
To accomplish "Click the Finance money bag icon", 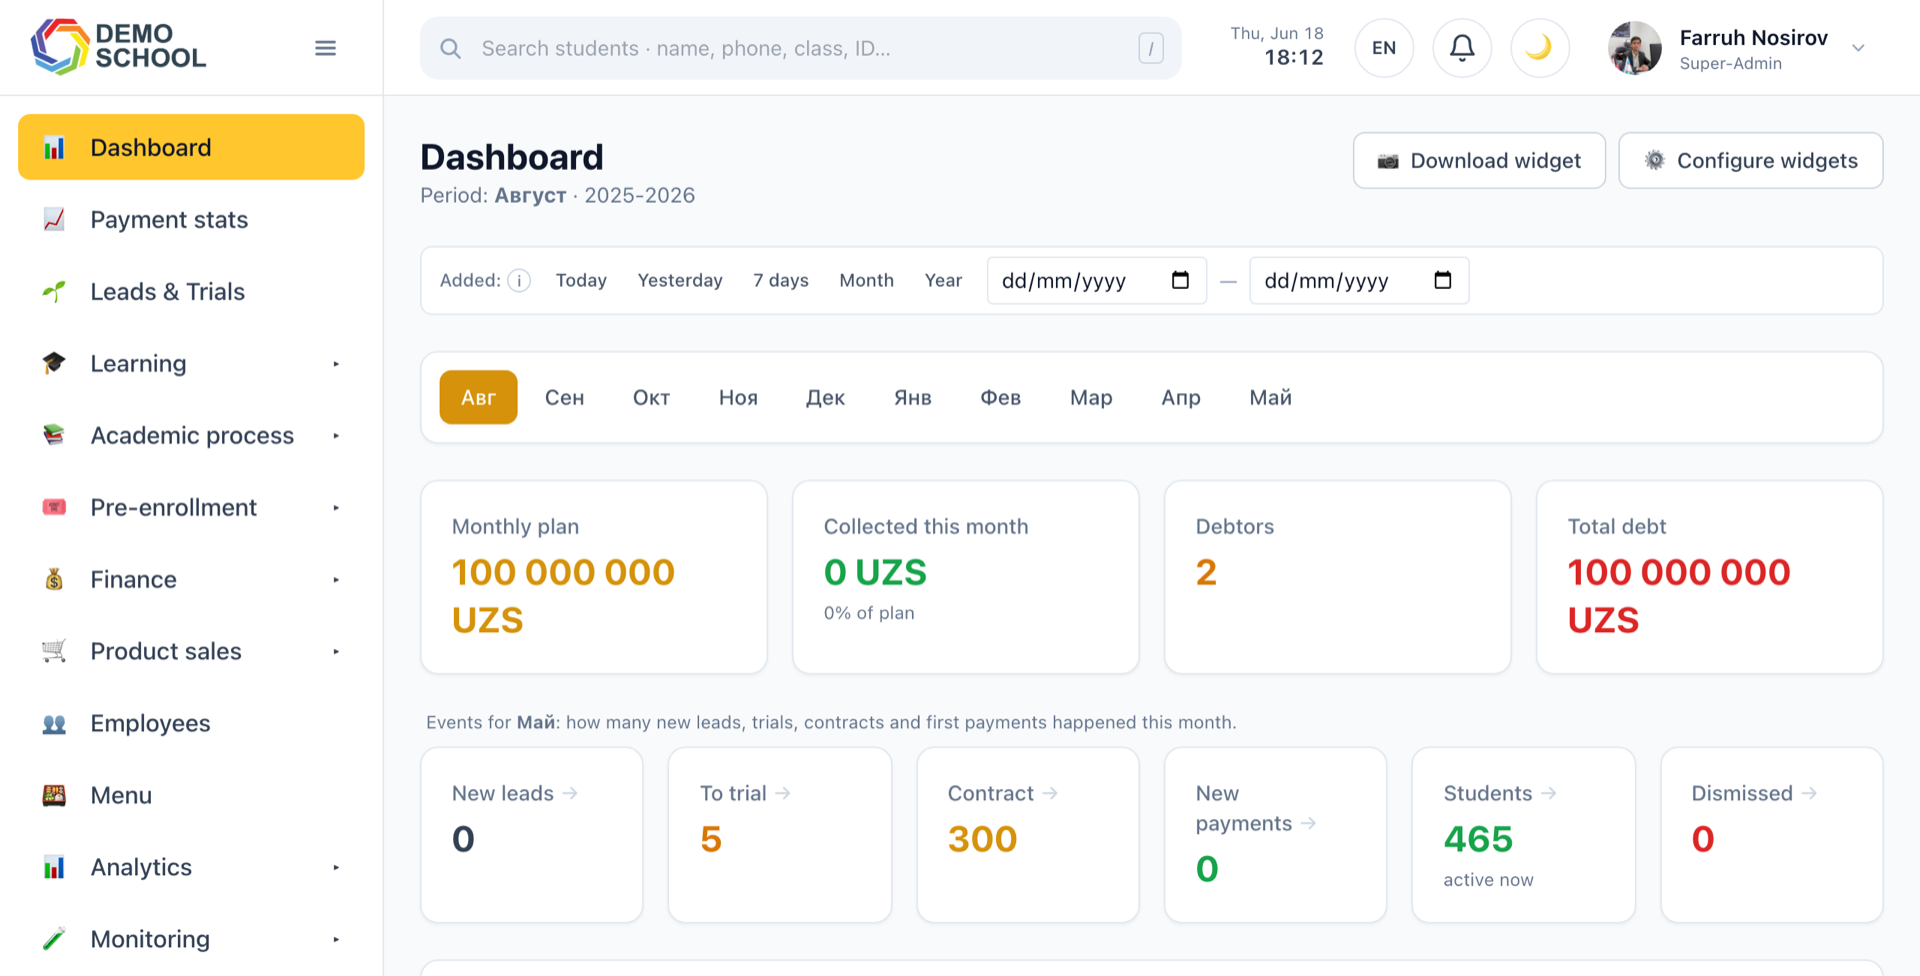I will (x=54, y=579).
